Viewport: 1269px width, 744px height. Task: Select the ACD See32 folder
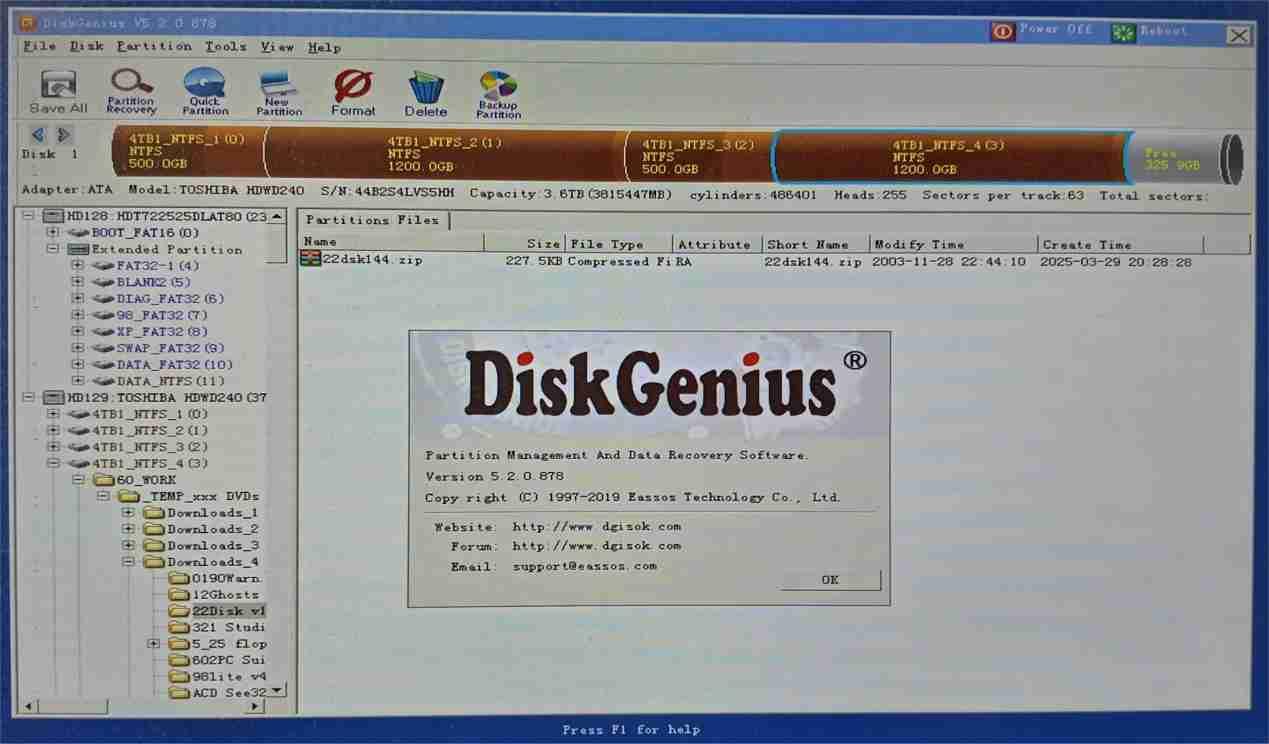pos(217,692)
